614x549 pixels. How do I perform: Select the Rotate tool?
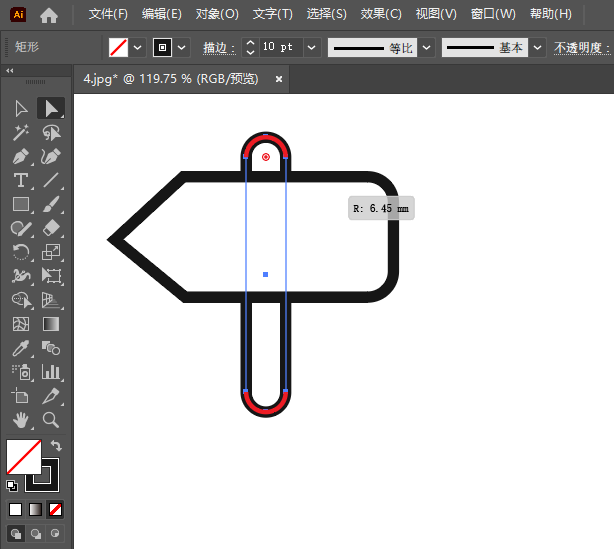21,252
